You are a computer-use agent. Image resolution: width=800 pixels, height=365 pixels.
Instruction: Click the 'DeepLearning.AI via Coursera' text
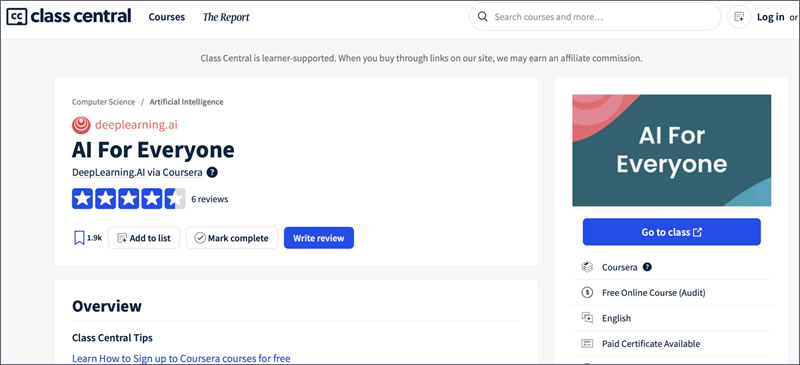(x=137, y=173)
